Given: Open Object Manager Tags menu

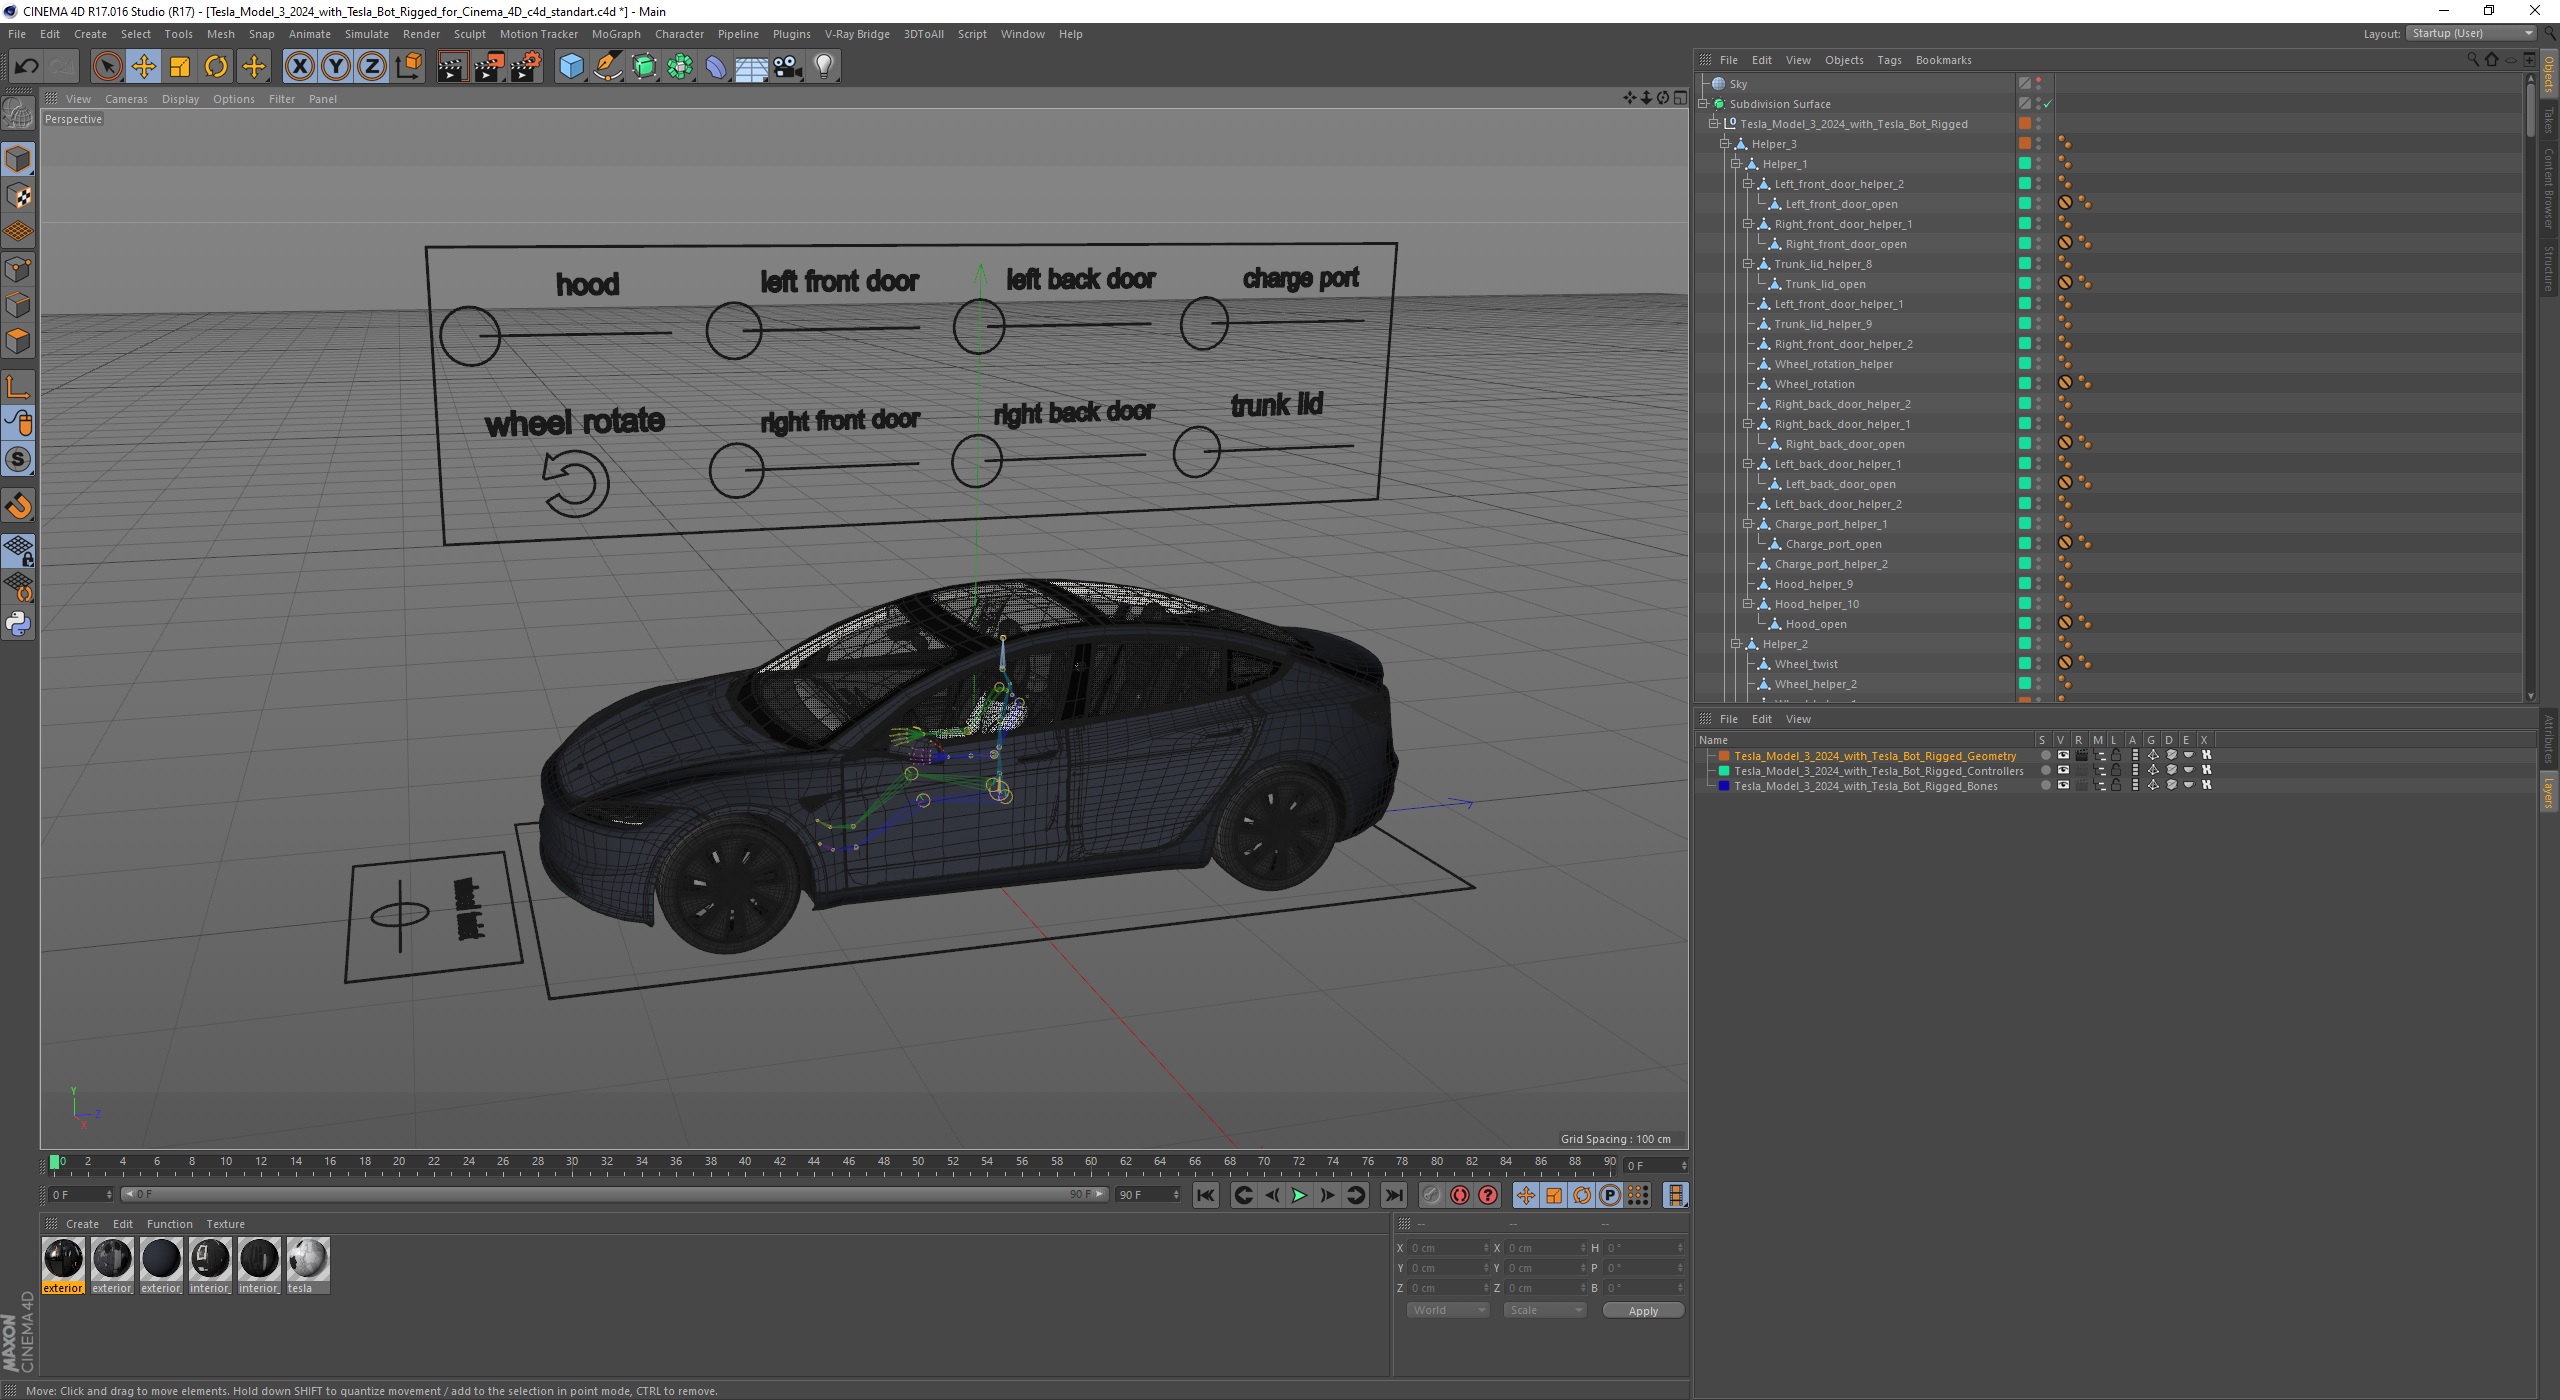Looking at the screenshot, I should coord(1889,60).
